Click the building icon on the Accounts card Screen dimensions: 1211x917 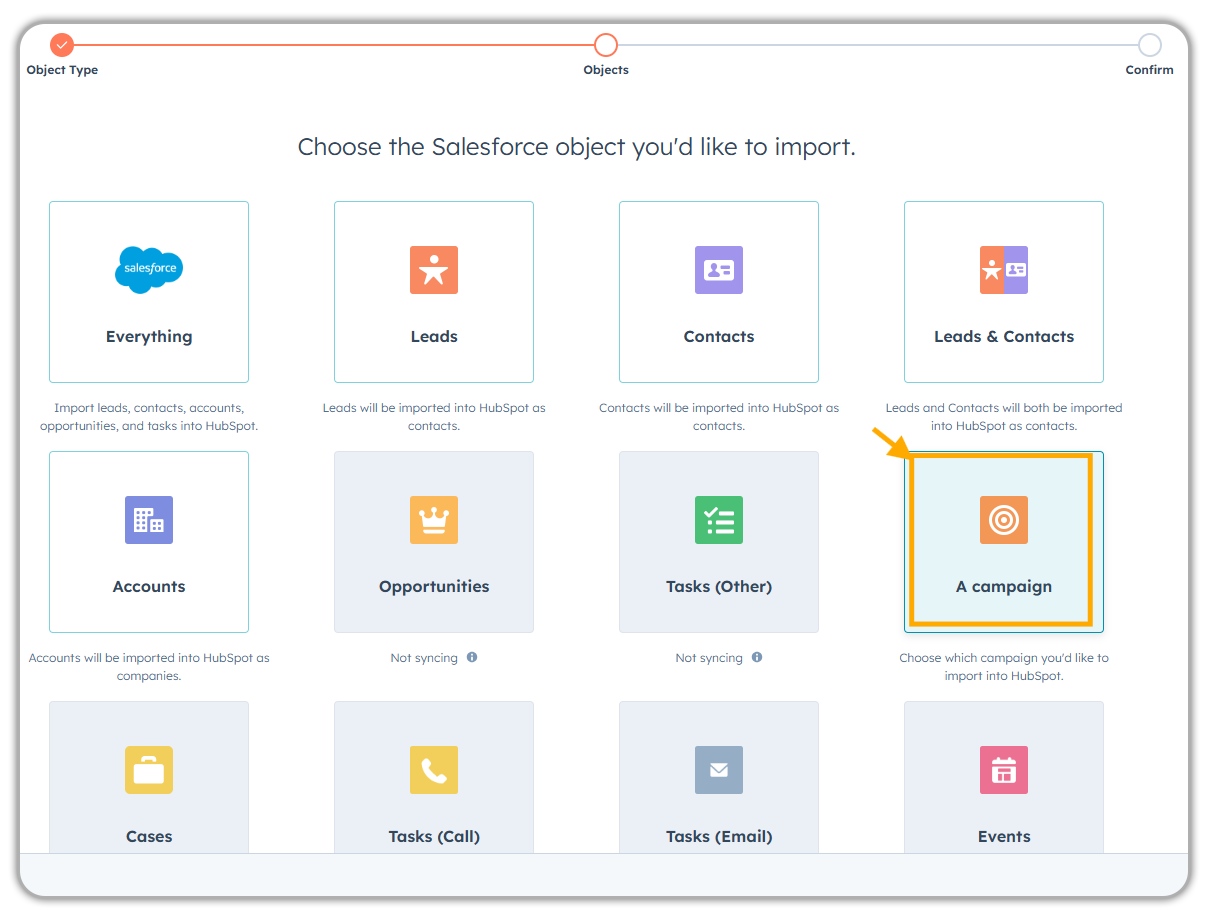click(148, 519)
